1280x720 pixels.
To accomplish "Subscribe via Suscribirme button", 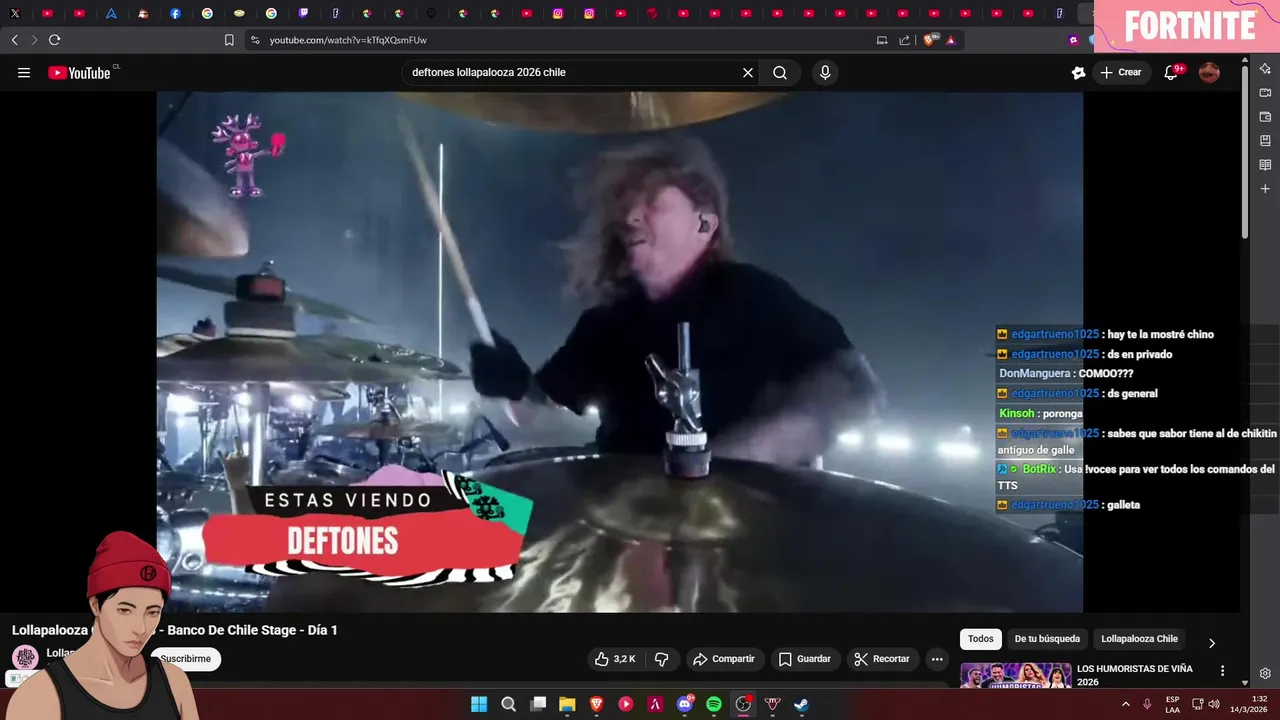I will point(186,659).
